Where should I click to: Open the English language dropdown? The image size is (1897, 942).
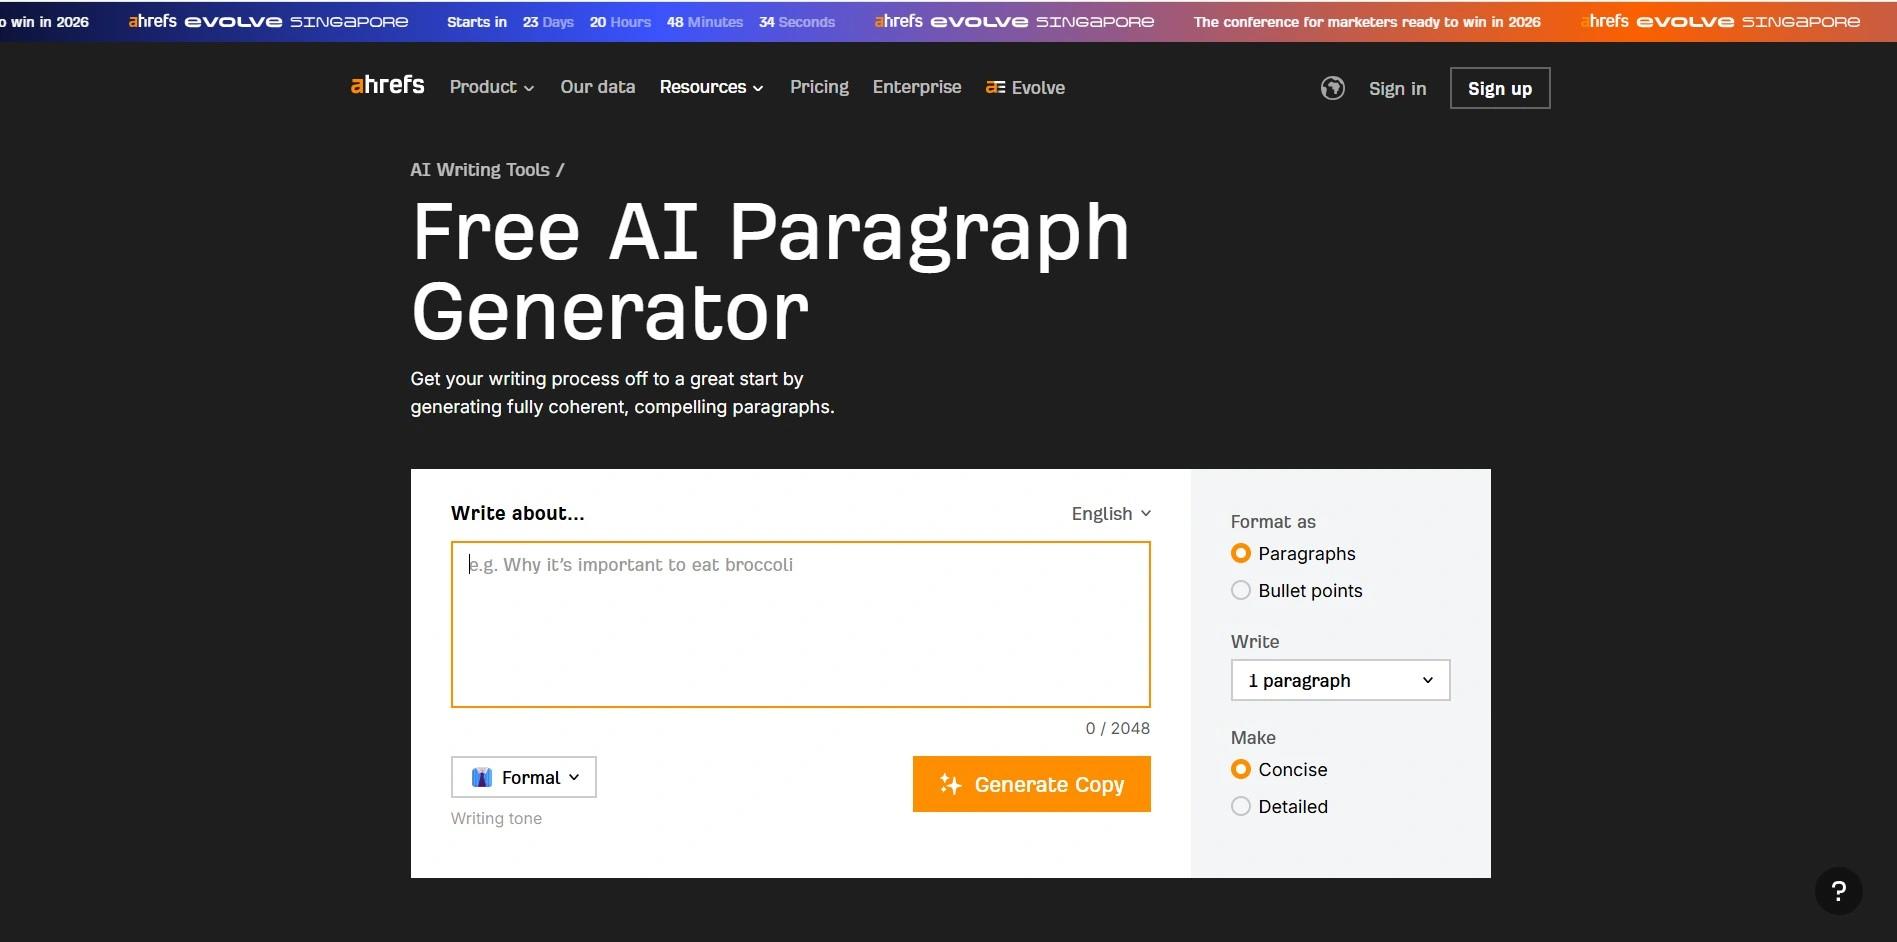point(1110,513)
